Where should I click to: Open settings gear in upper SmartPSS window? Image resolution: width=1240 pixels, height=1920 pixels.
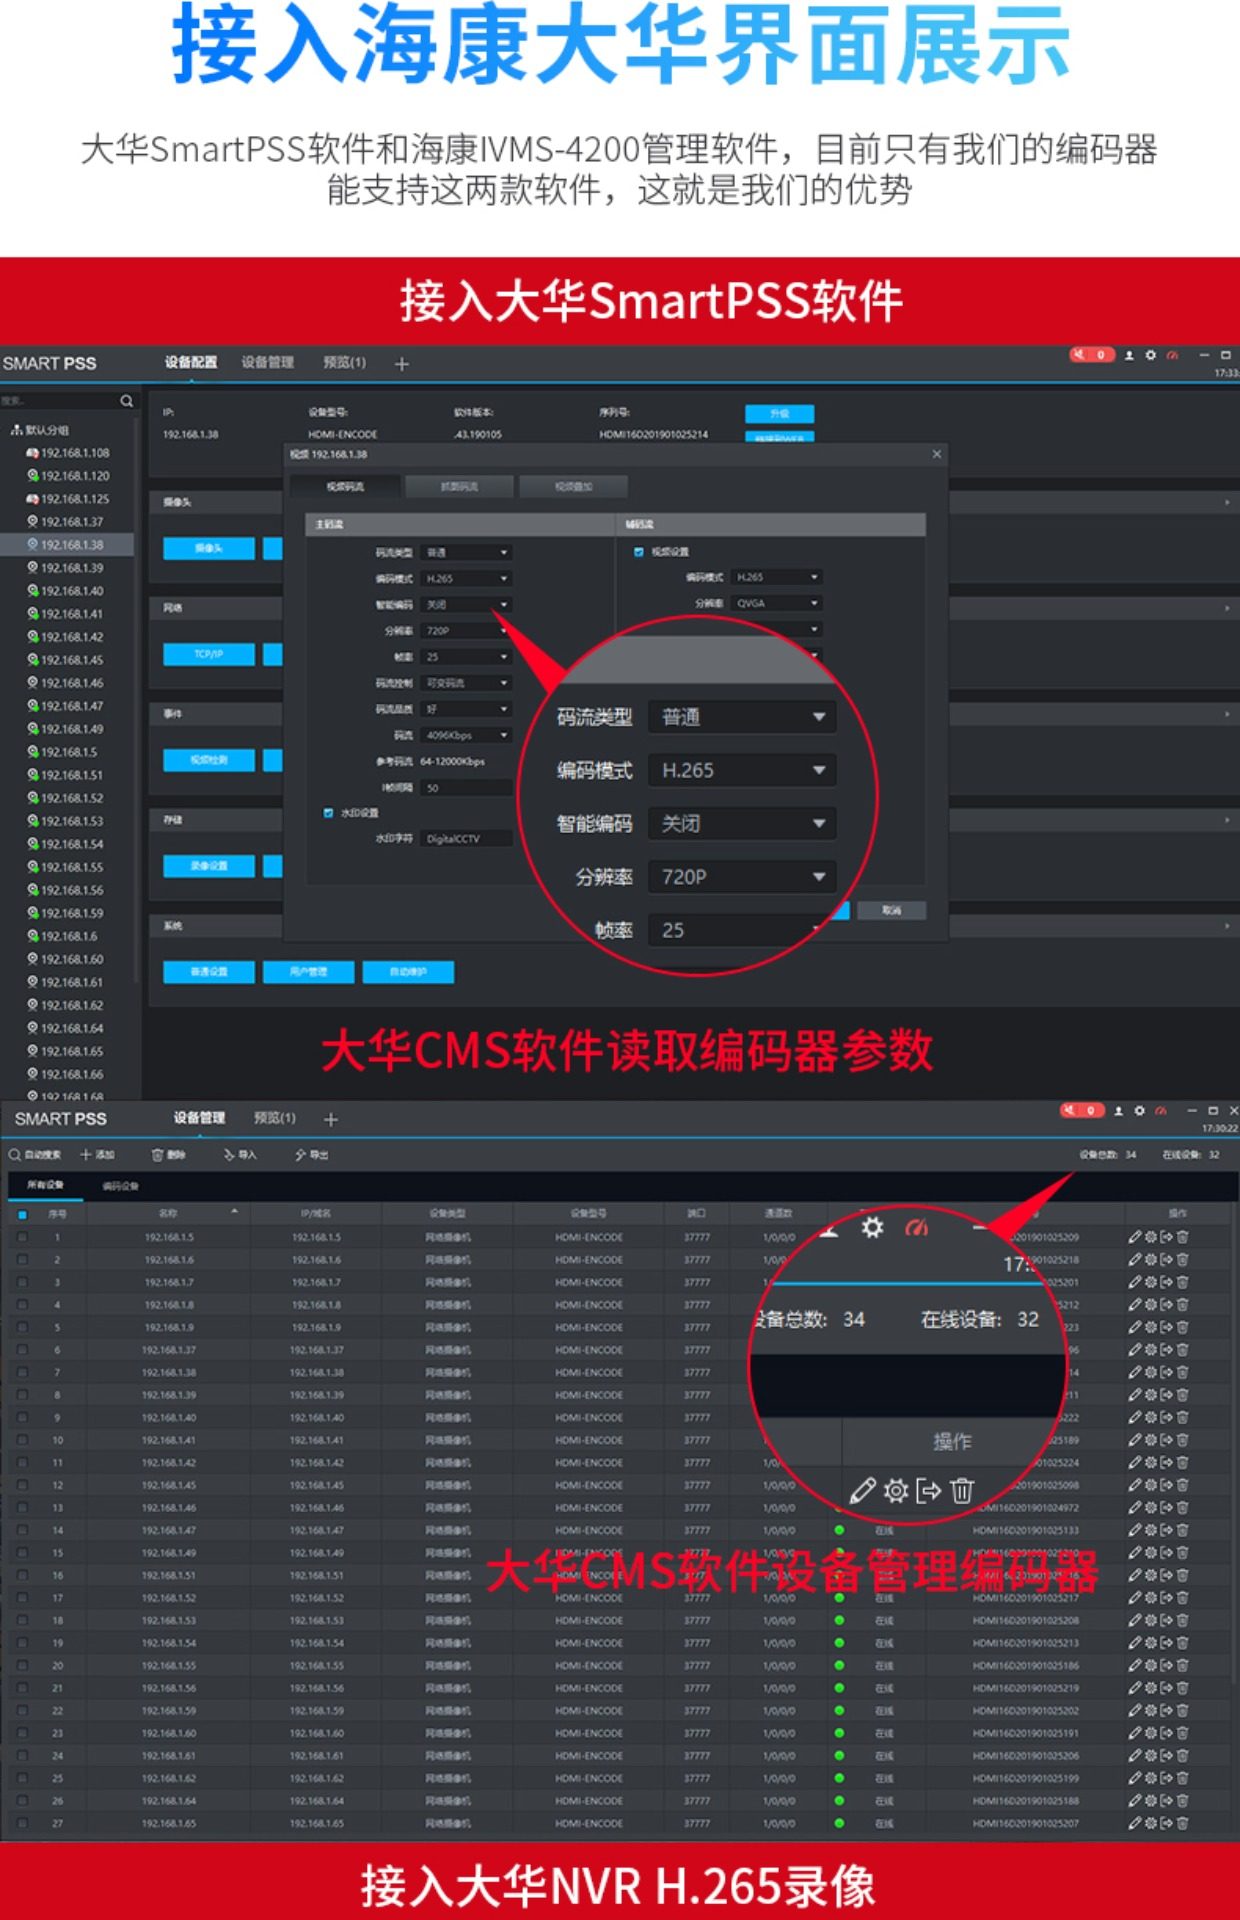(x=1150, y=355)
